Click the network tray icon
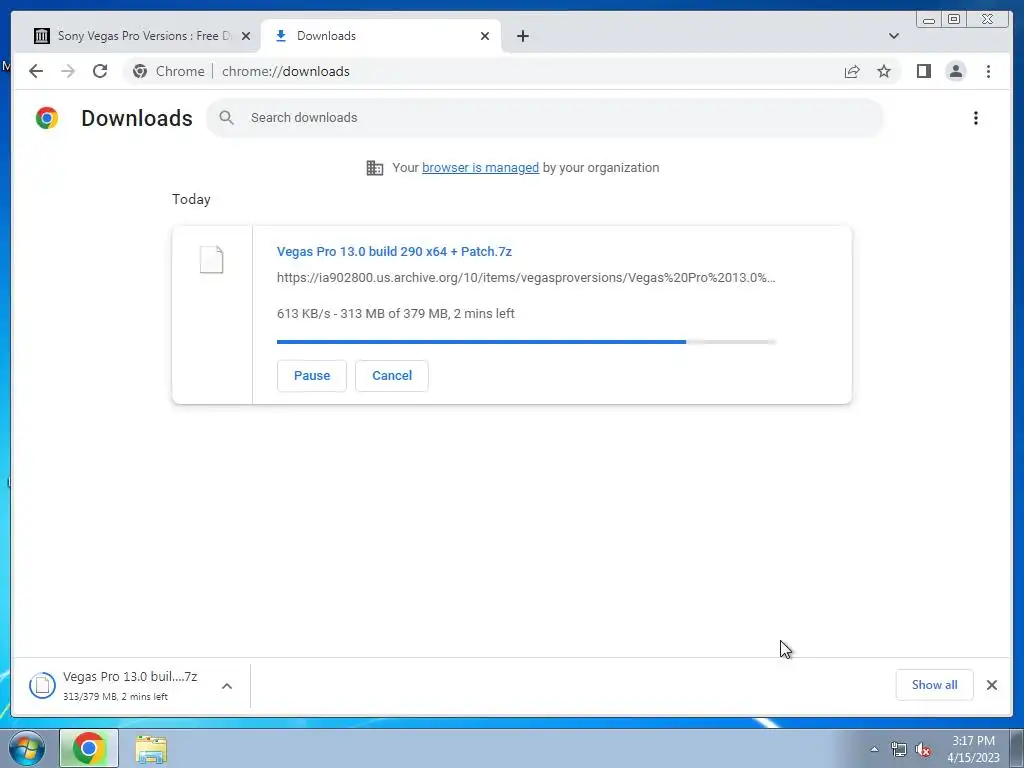This screenshot has height=768, width=1024. coord(899,749)
